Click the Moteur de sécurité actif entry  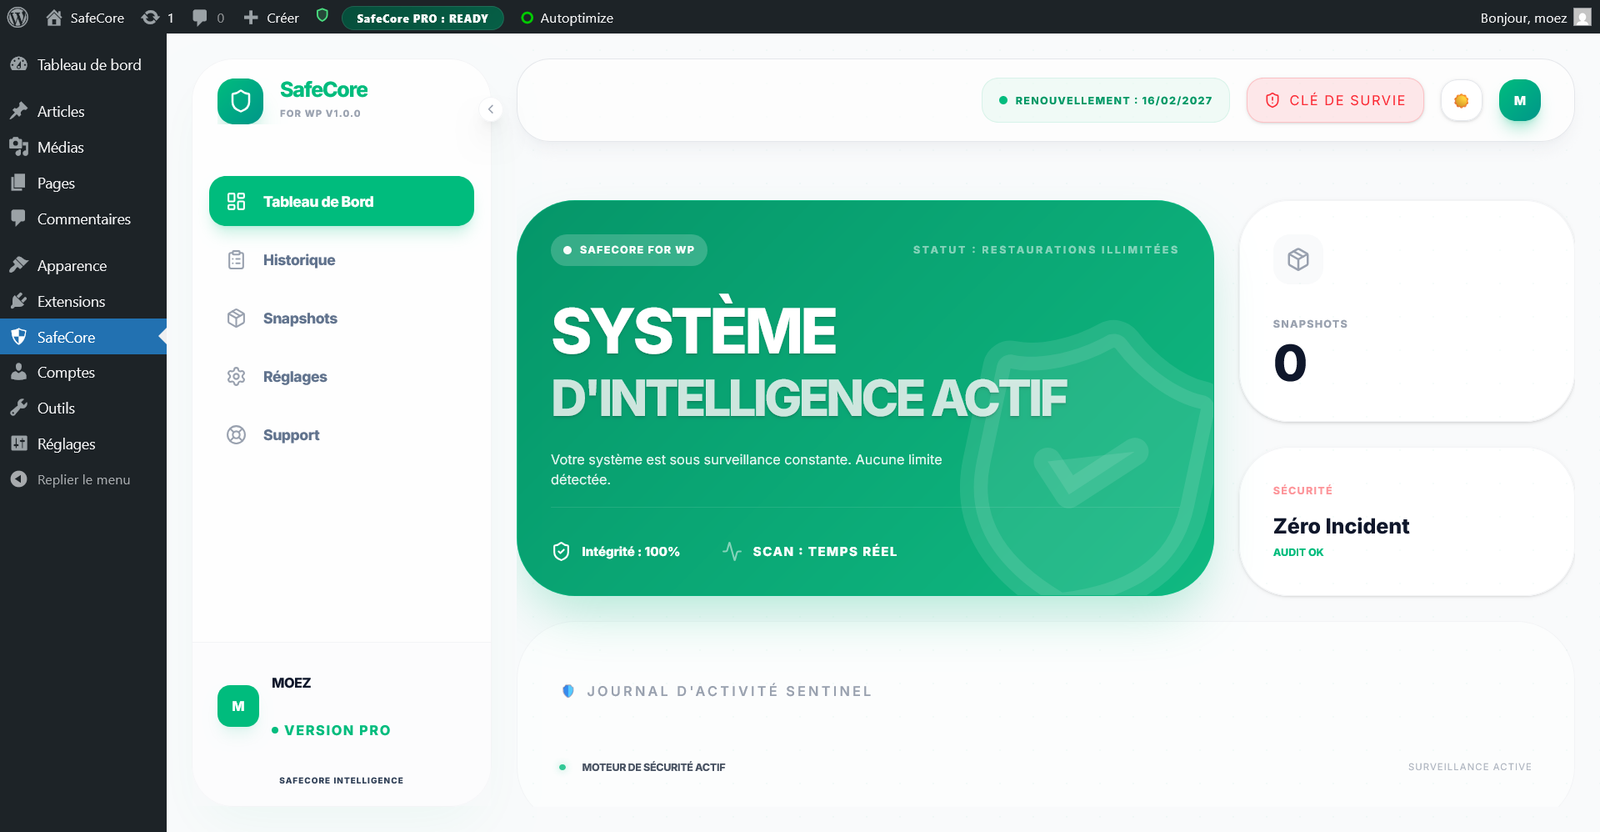[x=653, y=767]
